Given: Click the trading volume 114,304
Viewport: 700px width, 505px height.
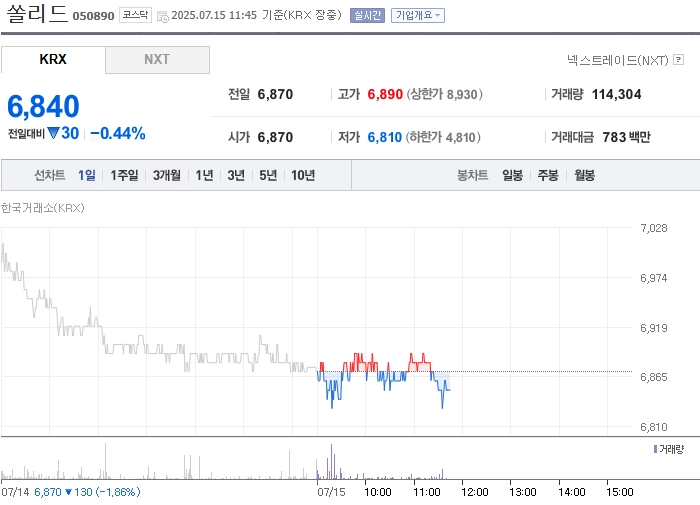Looking at the screenshot, I should click(x=616, y=94).
